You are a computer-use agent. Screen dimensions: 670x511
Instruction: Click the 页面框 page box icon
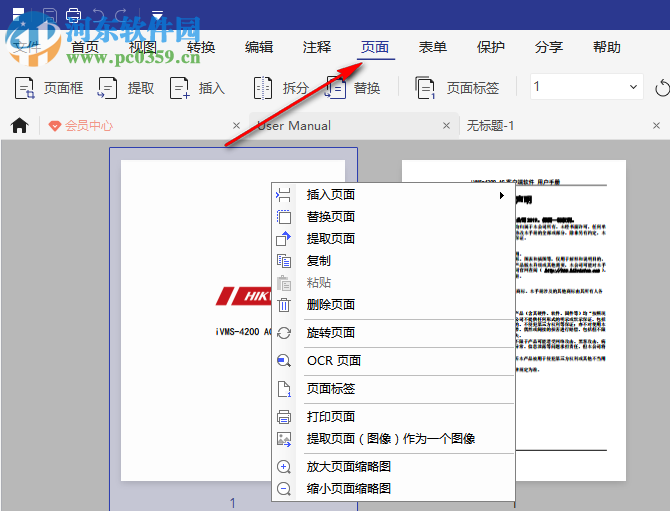[x=24, y=88]
